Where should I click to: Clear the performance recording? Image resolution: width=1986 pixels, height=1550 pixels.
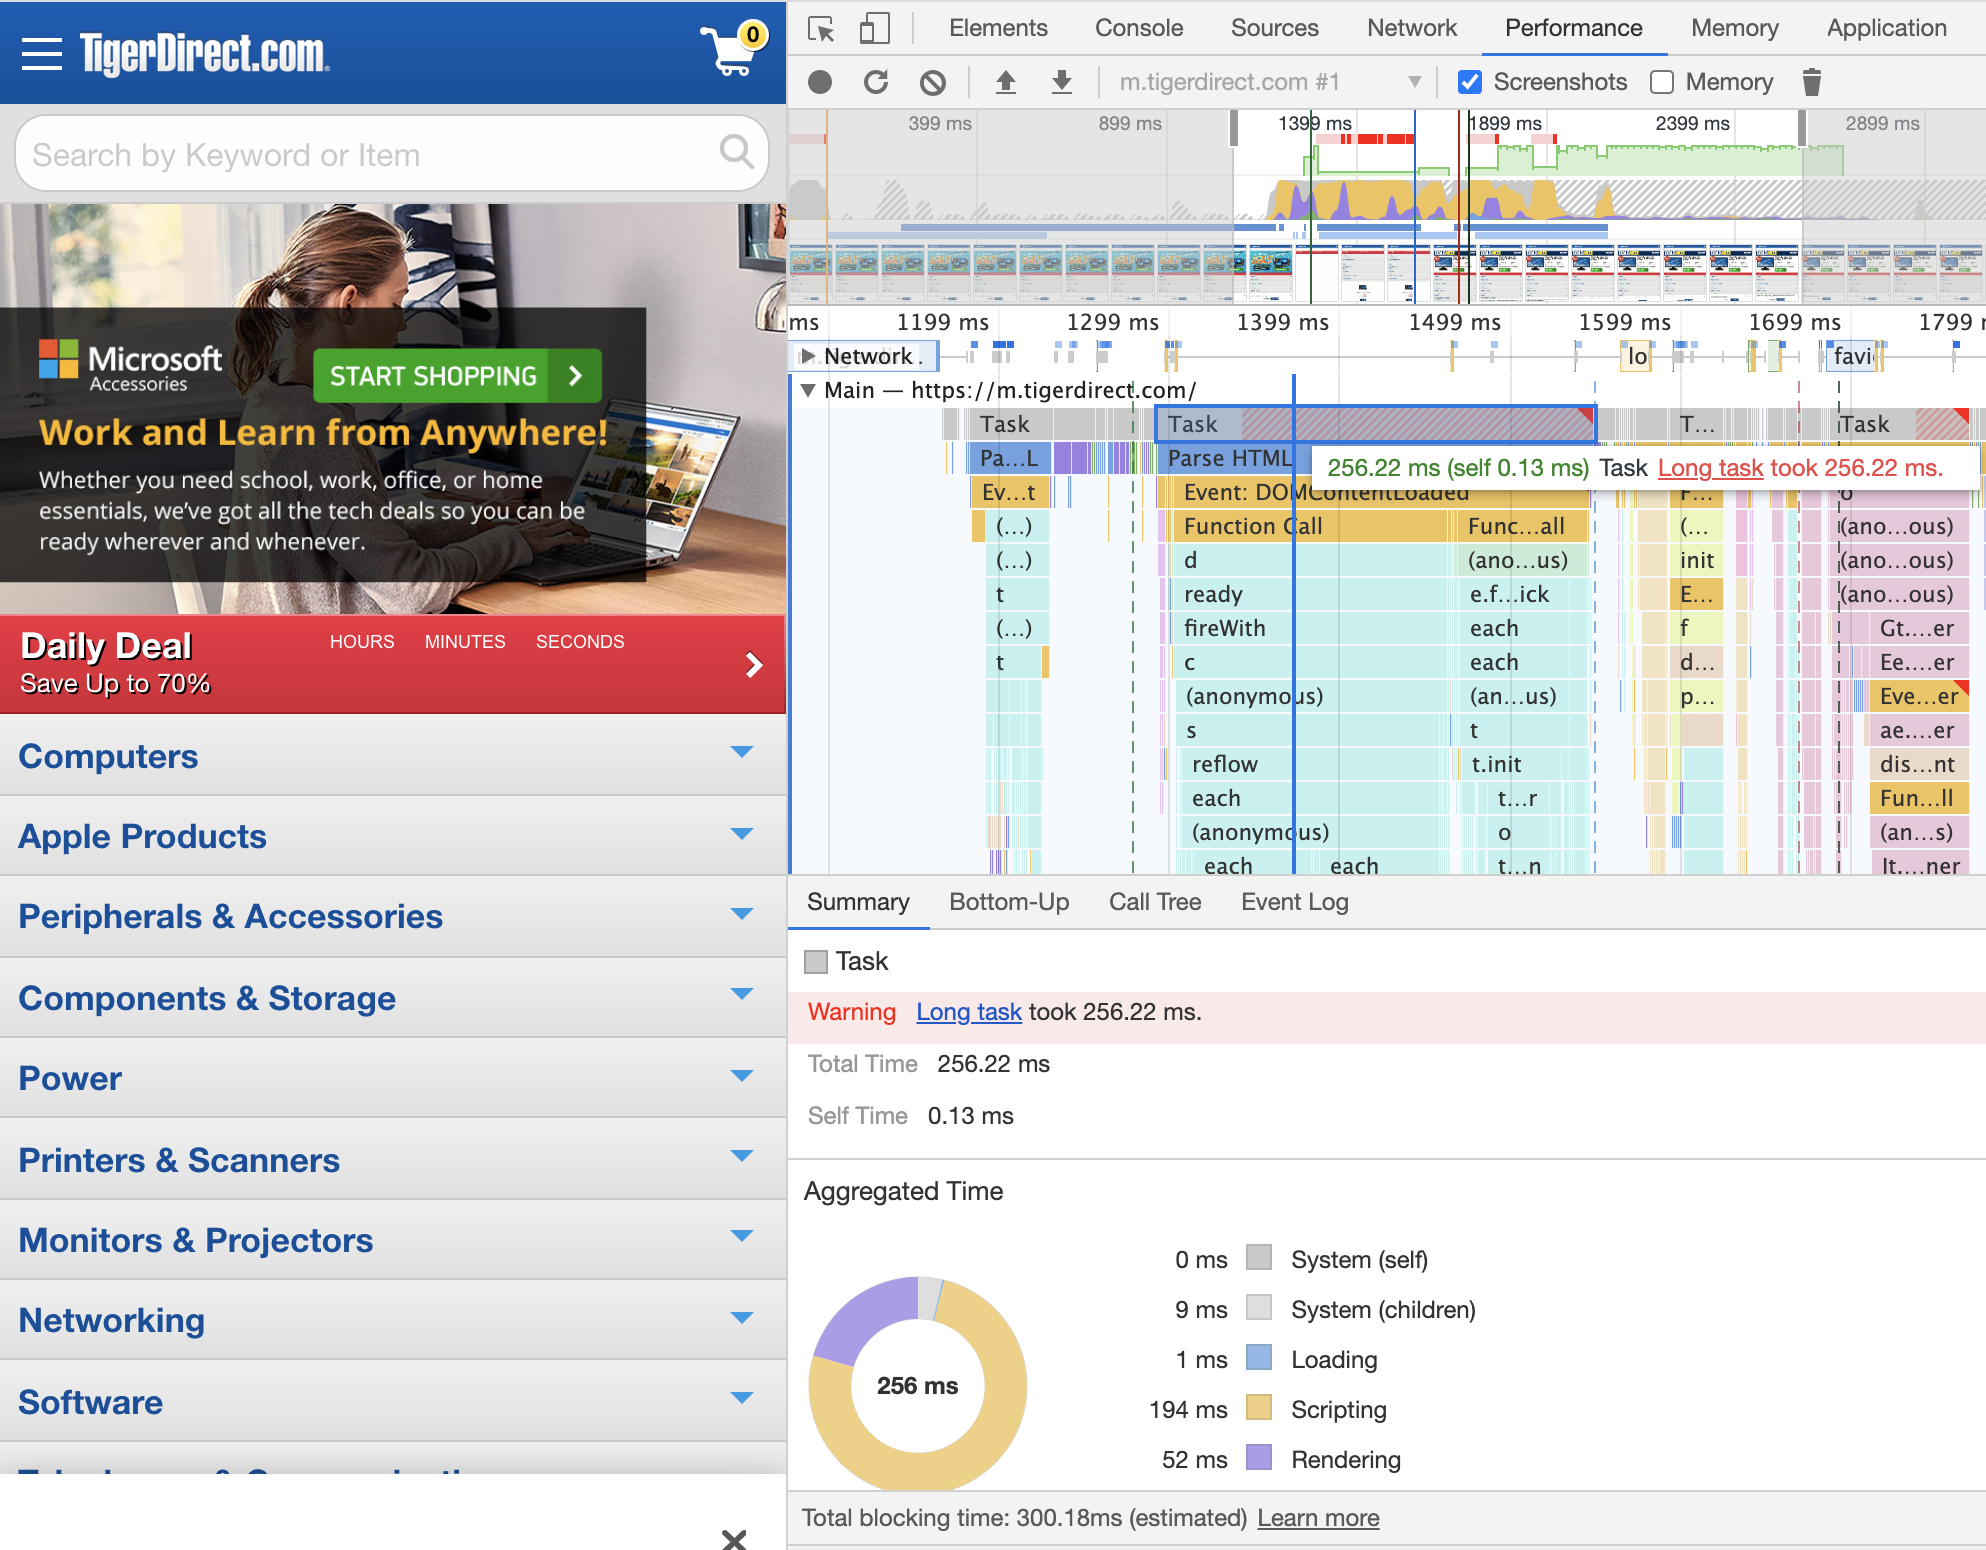click(x=933, y=82)
